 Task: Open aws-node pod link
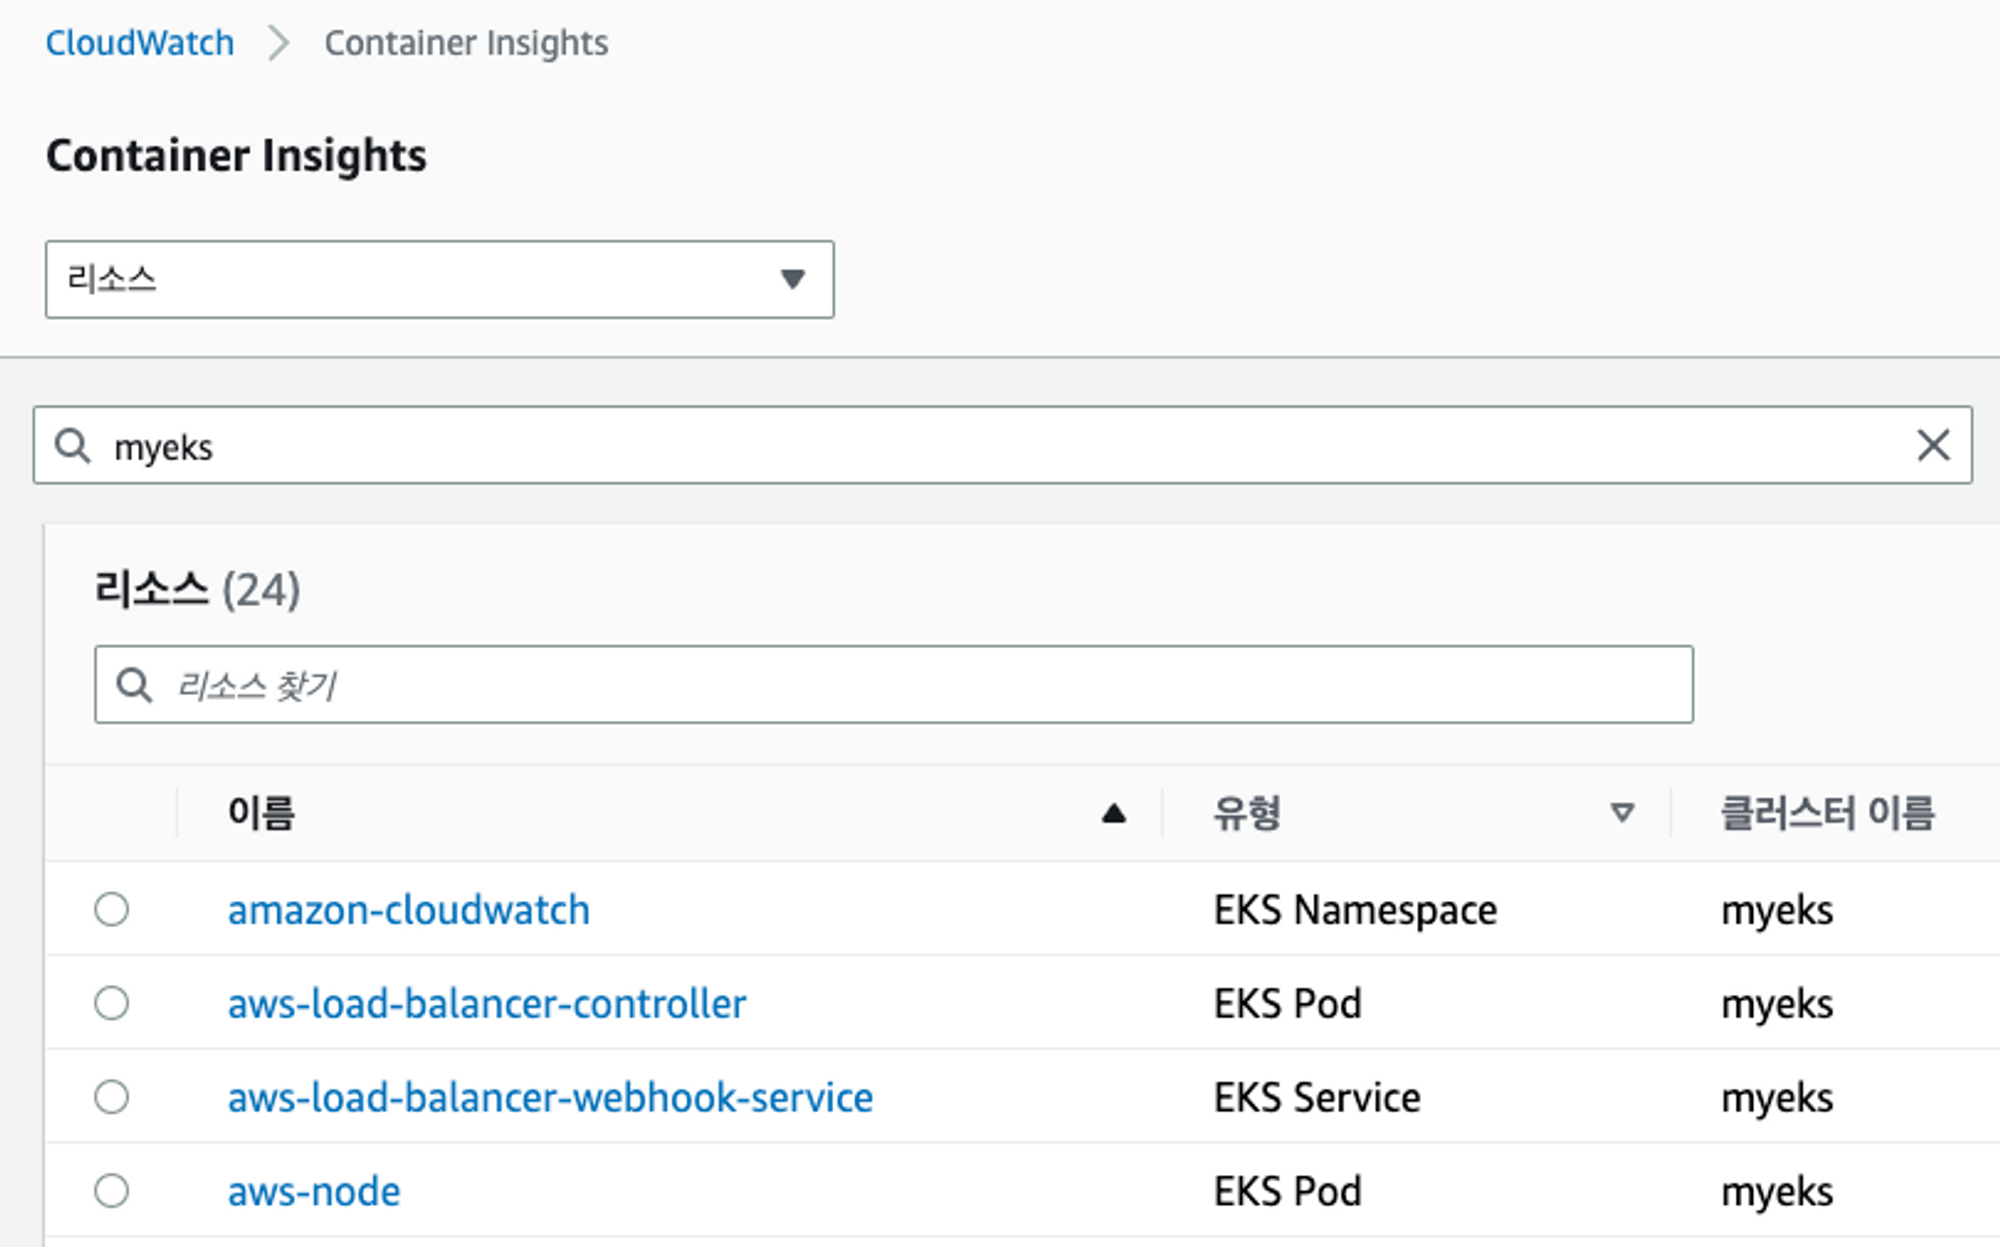coord(314,1191)
